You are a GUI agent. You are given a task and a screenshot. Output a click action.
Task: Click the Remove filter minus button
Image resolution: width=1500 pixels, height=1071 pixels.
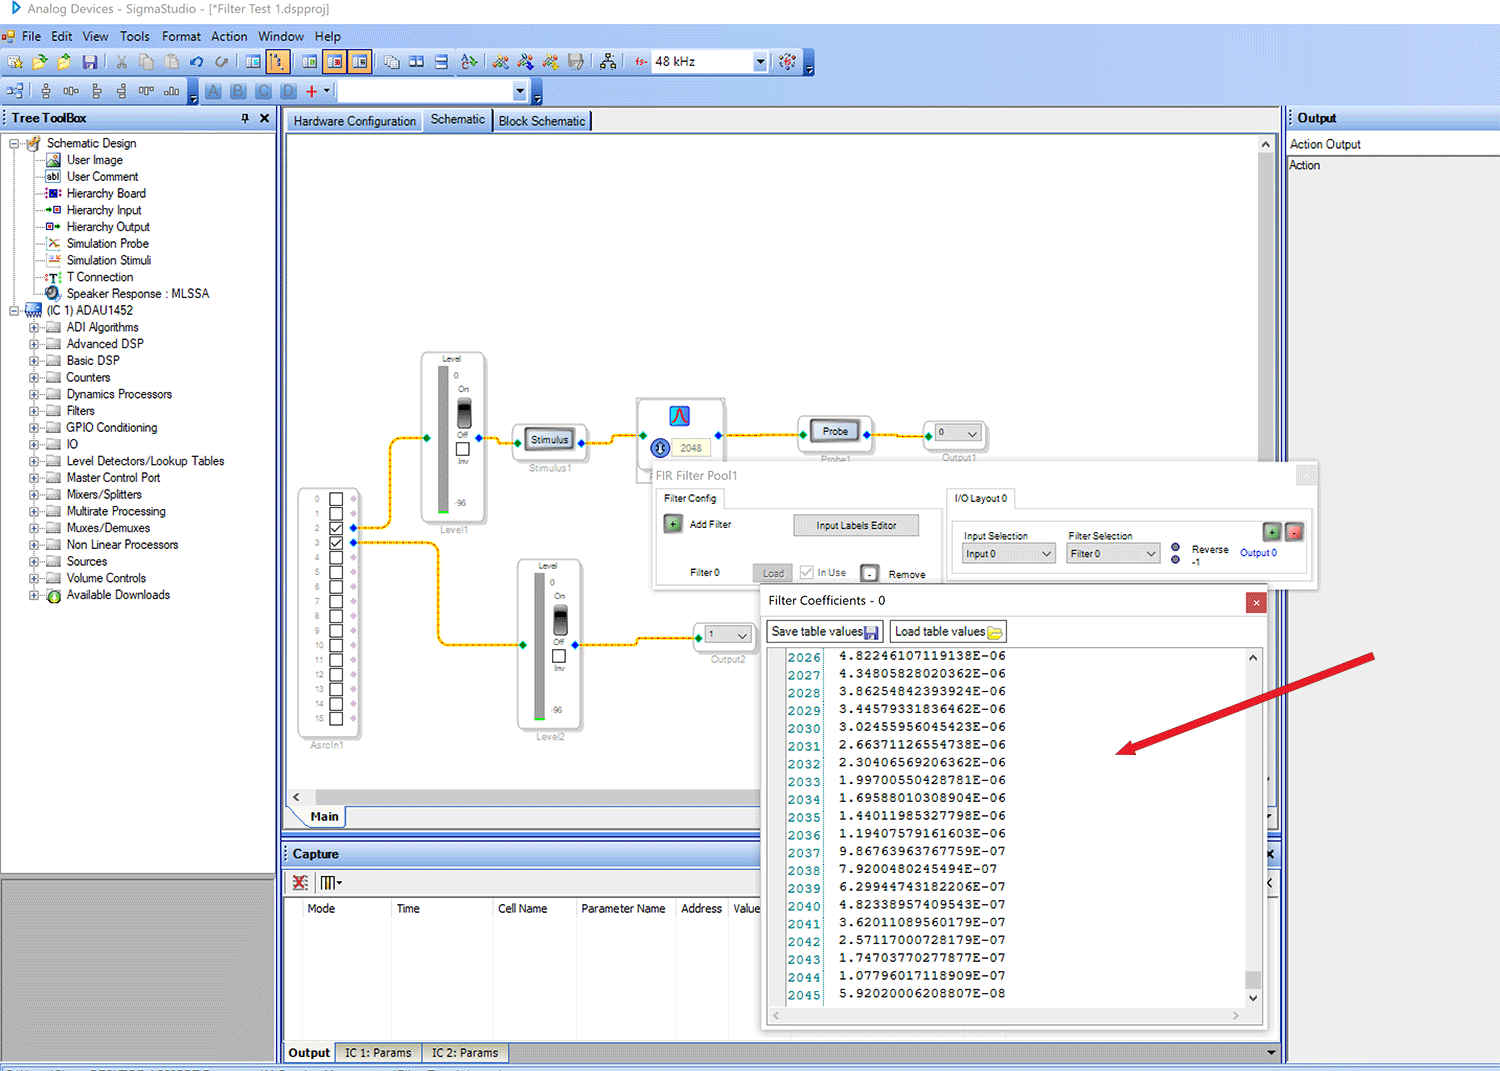(870, 573)
